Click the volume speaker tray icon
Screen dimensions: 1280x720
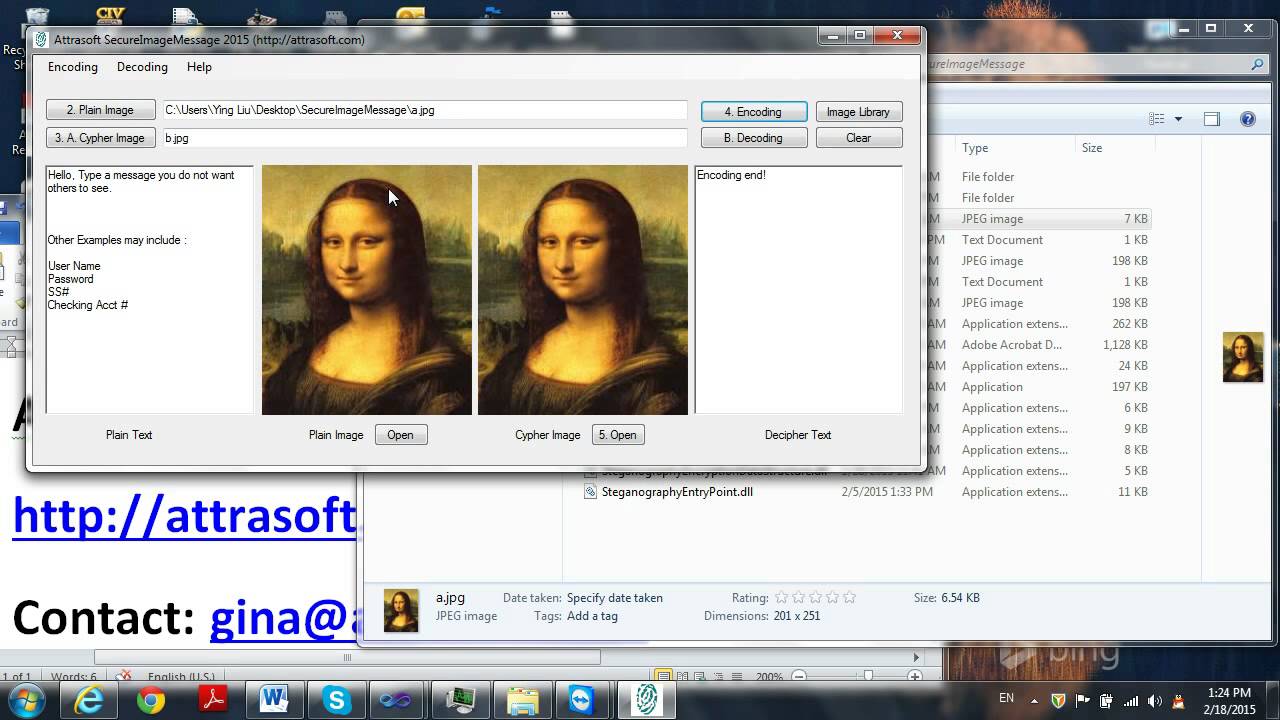click(1155, 700)
